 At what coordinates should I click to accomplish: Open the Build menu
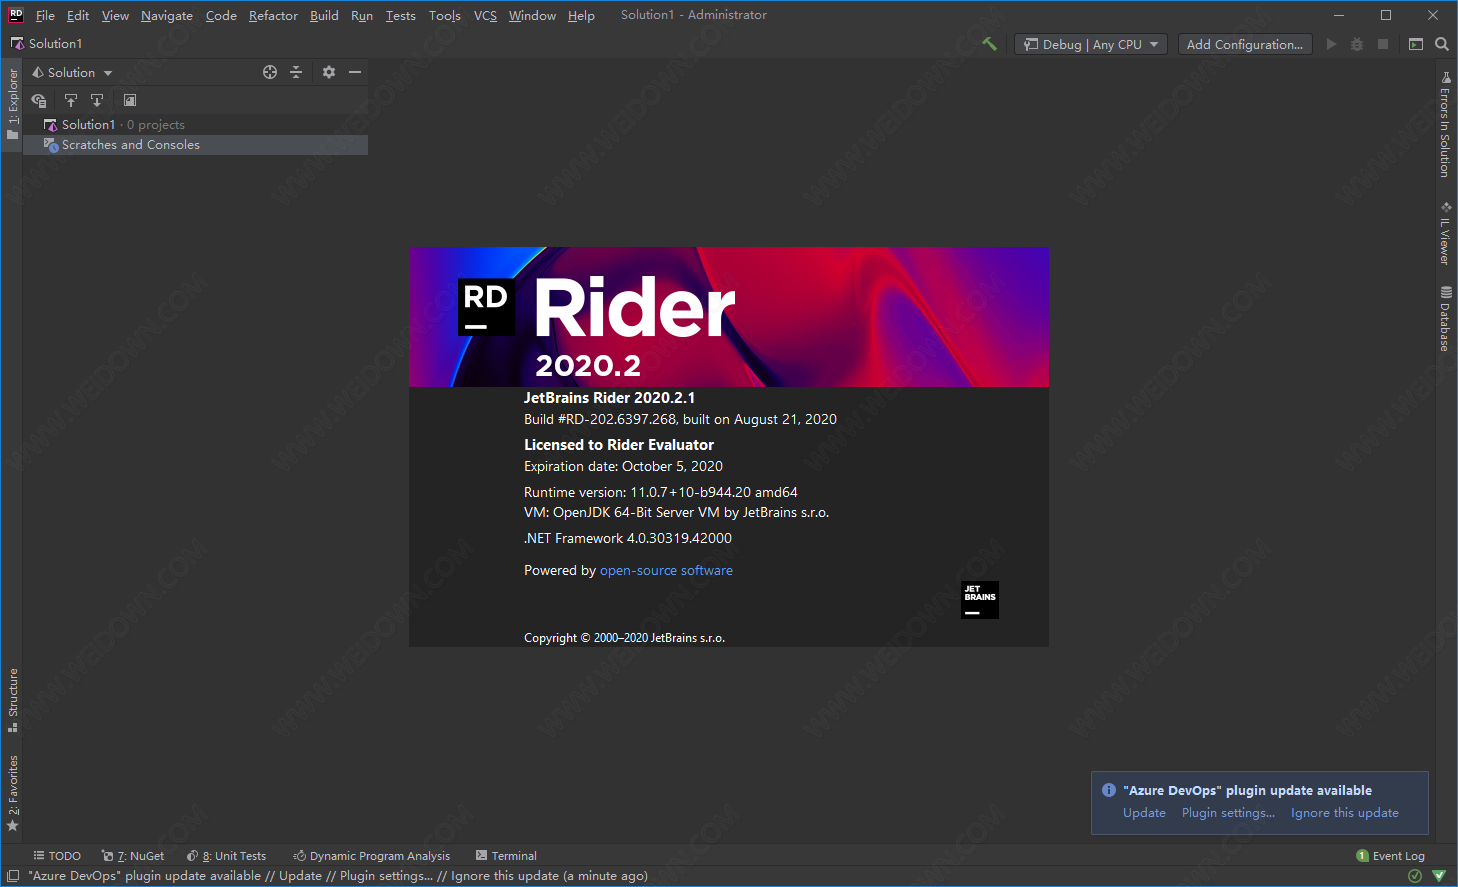[324, 15]
